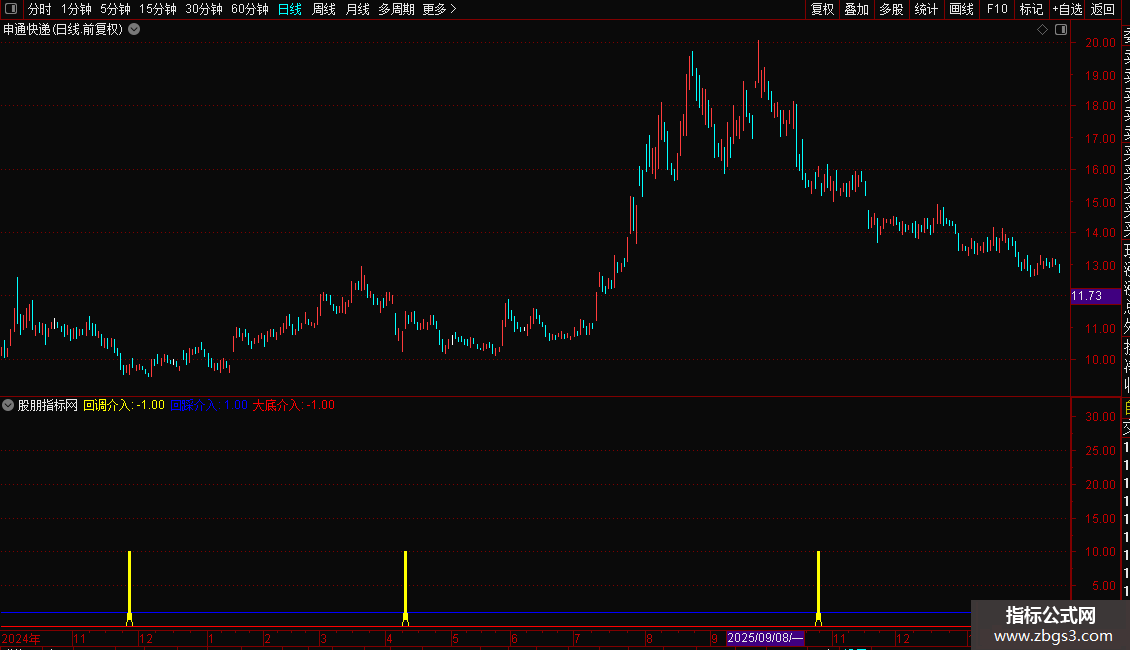Viewport: 1130px width, 650px height.
Task: Open 多股 multi-stock view
Action: click(x=891, y=9)
